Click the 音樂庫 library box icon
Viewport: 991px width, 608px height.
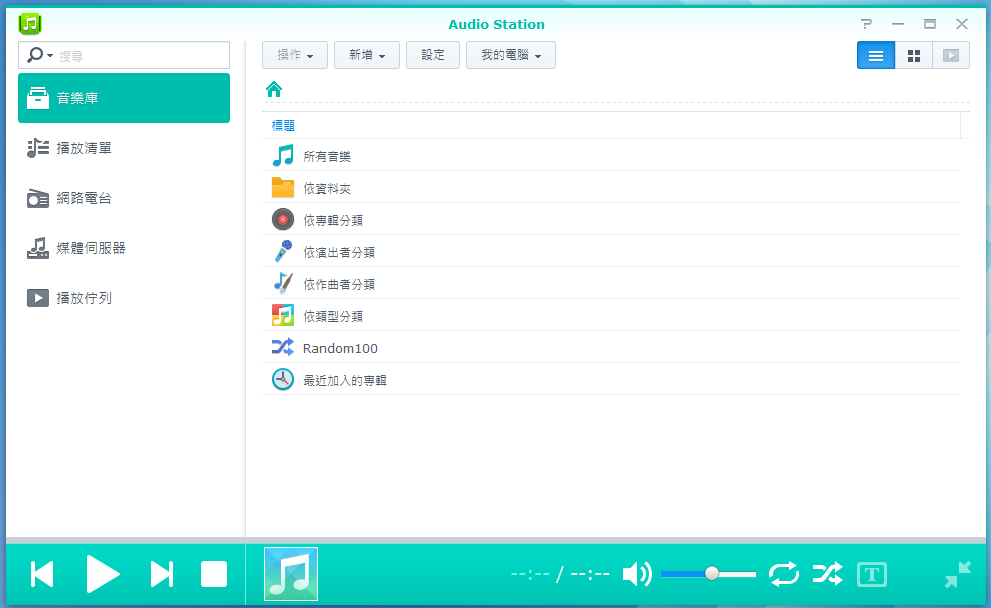point(38,98)
